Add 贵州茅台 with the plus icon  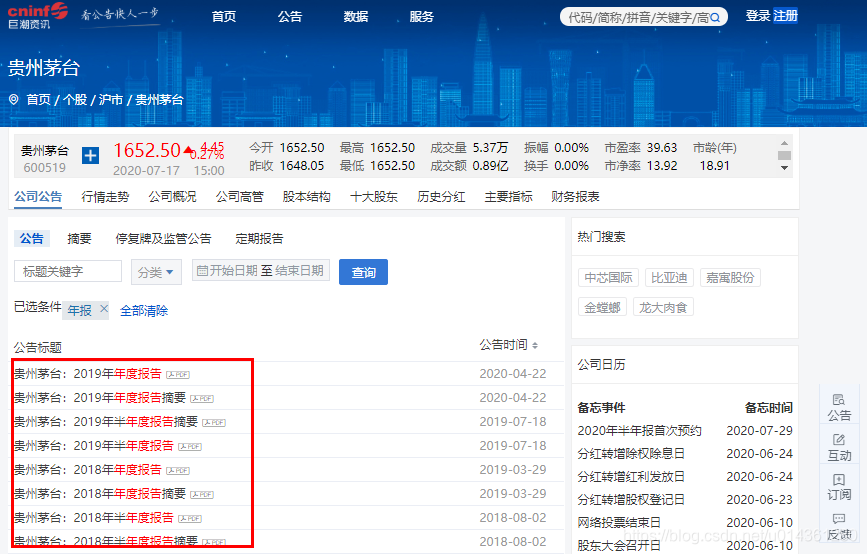coord(90,155)
